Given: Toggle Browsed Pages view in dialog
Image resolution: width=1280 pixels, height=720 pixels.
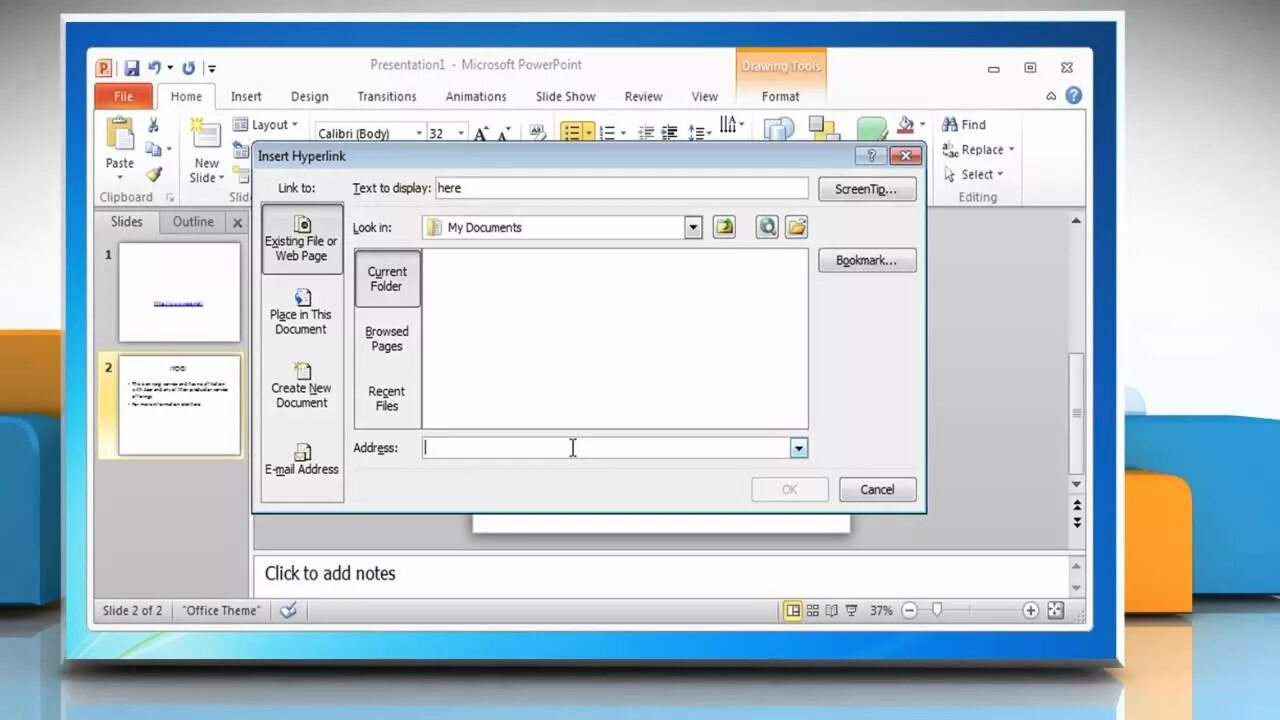Looking at the screenshot, I should click(x=387, y=338).
